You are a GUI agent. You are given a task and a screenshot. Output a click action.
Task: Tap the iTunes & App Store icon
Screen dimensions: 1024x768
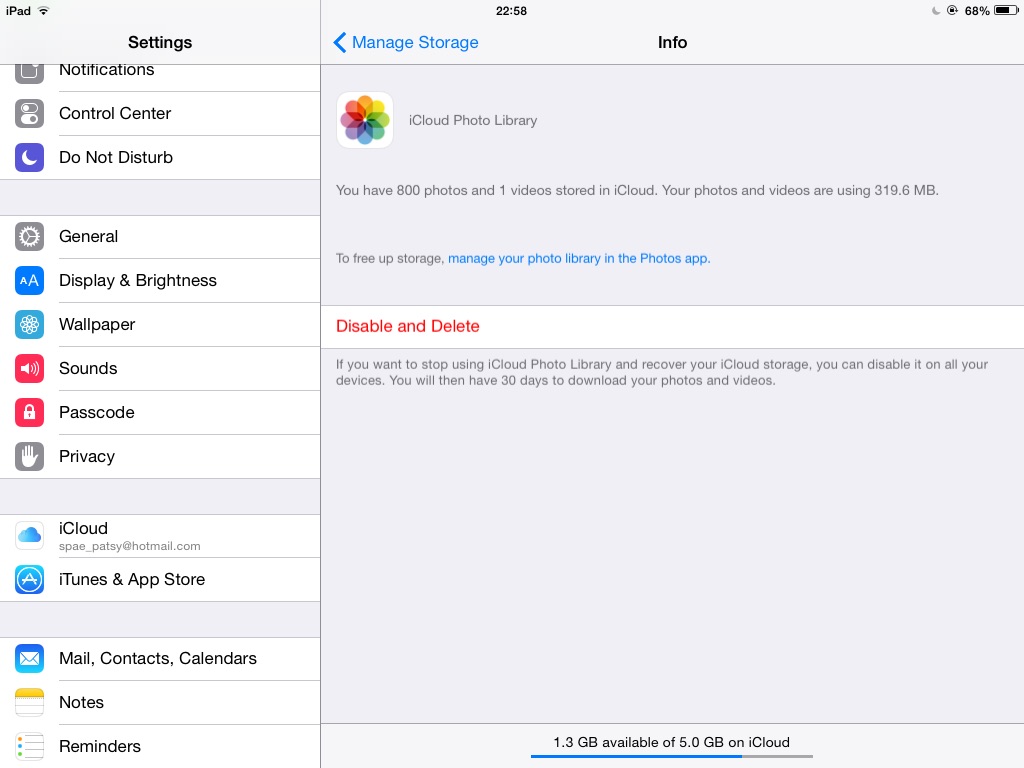(29, 579)
